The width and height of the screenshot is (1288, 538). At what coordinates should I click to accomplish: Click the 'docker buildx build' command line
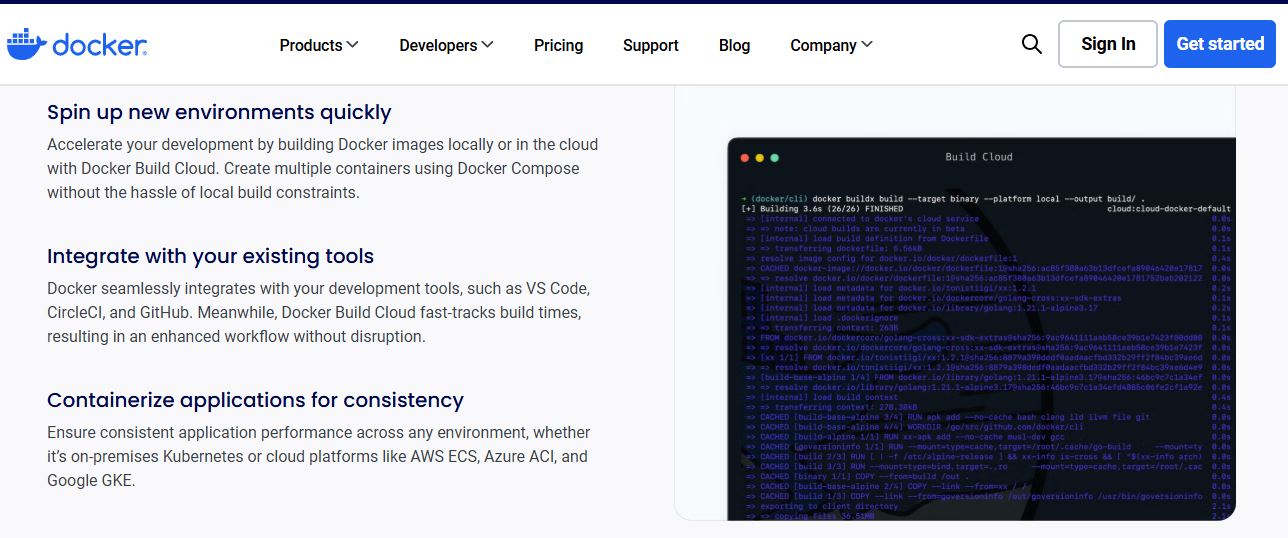pyautogui.click(x=943, y=199)
